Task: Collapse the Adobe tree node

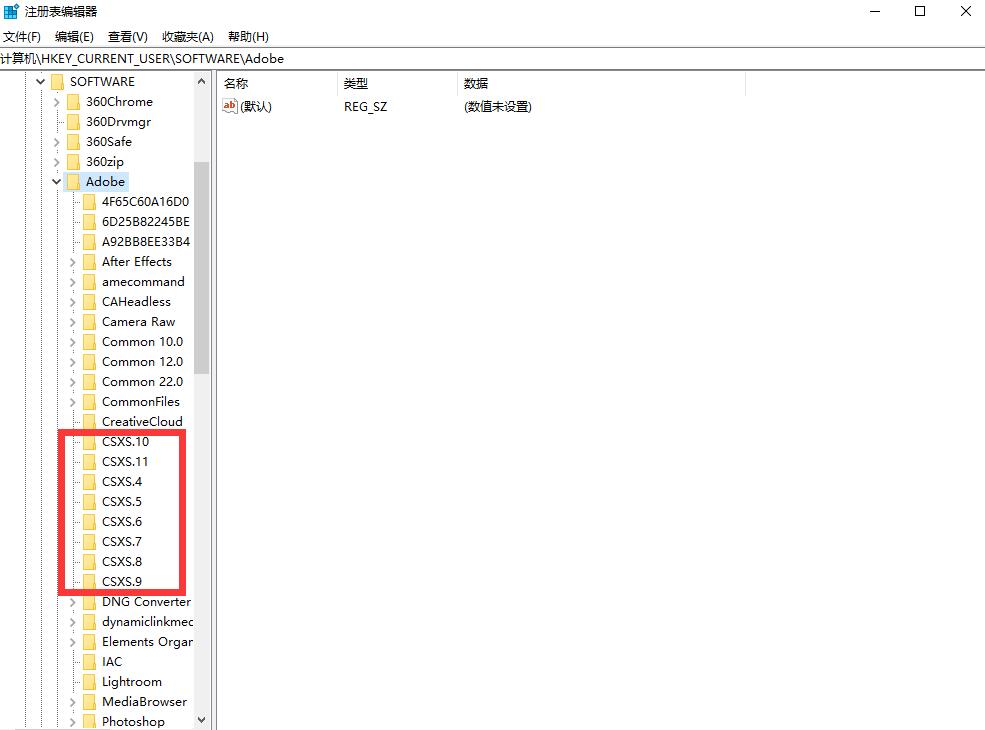Action: click(x=56, y=181)
